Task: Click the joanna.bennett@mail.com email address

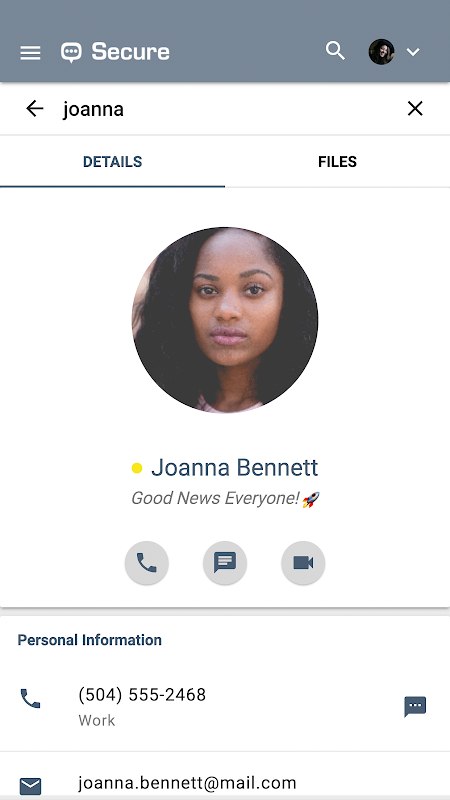Action: (187, 783)
